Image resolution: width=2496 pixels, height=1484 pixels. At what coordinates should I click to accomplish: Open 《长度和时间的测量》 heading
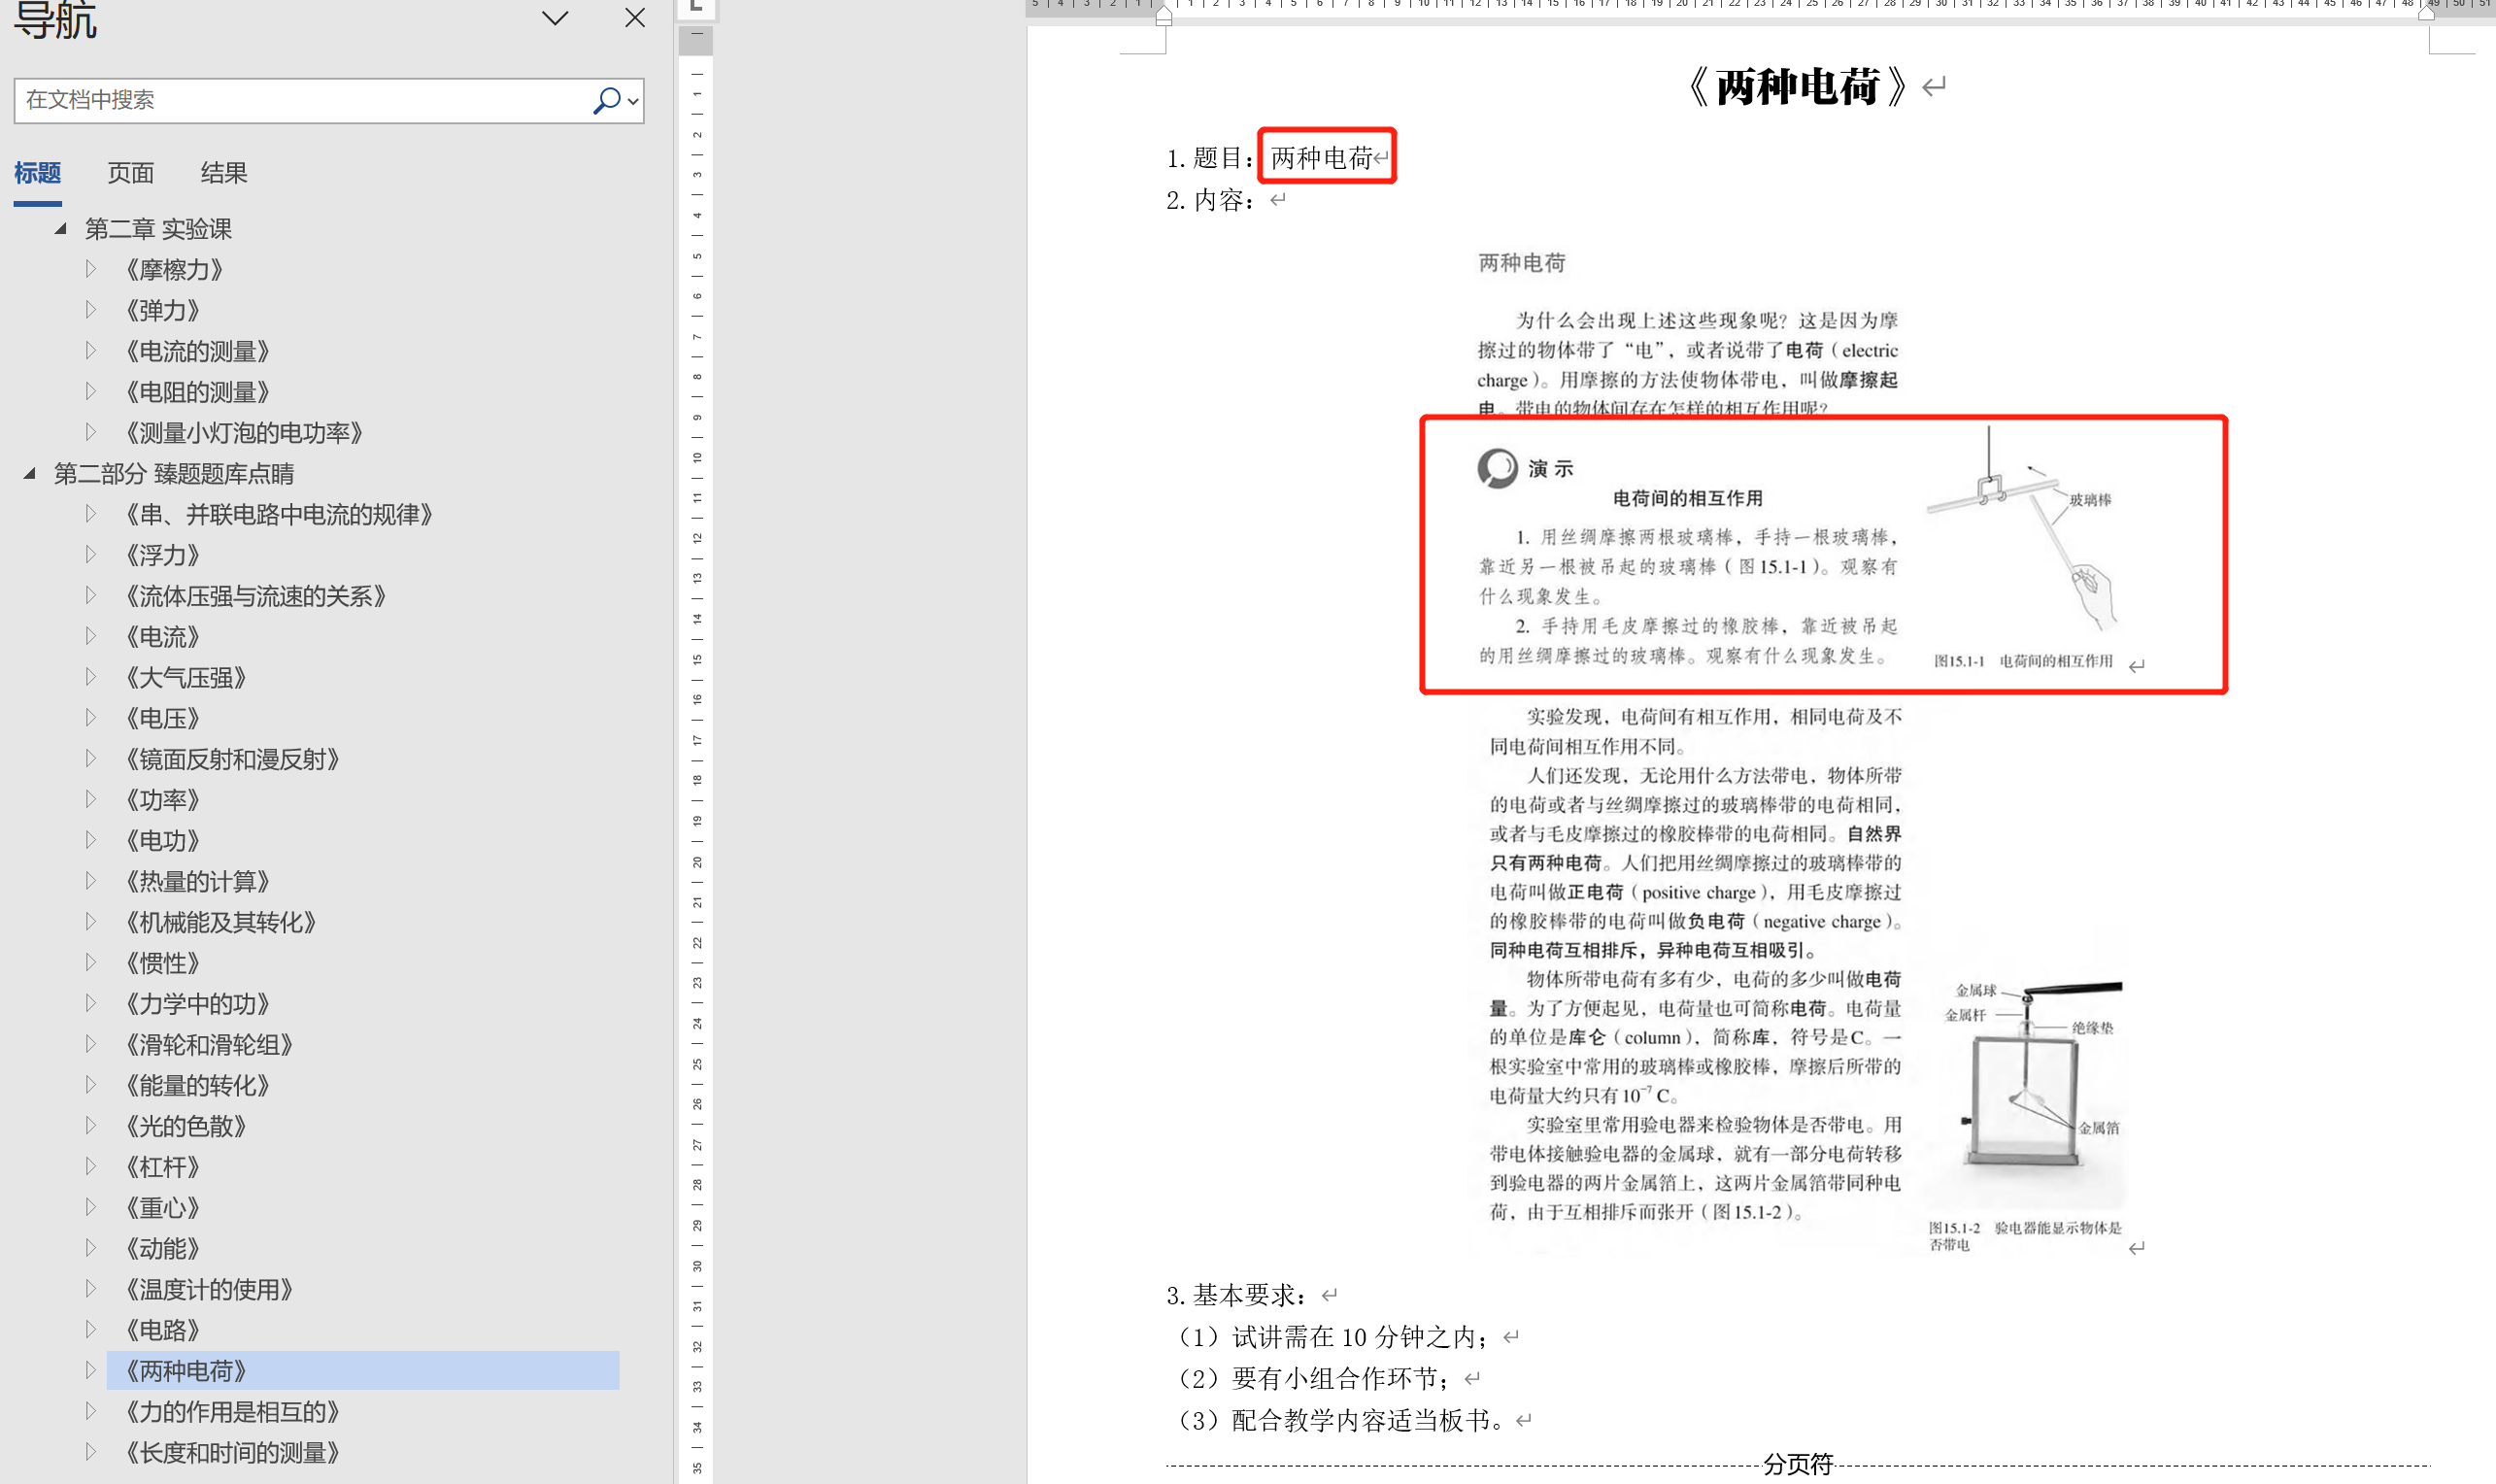click(x=232, y=1452)
